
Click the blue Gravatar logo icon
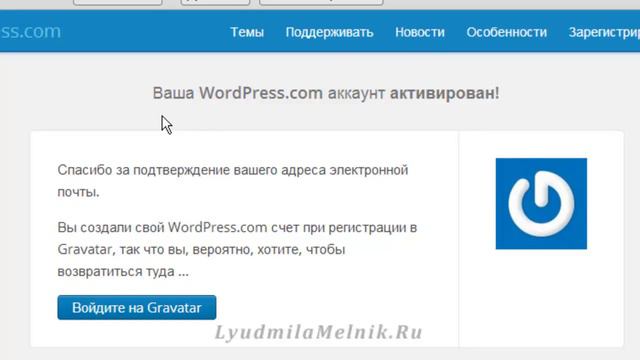click(541, 204)
